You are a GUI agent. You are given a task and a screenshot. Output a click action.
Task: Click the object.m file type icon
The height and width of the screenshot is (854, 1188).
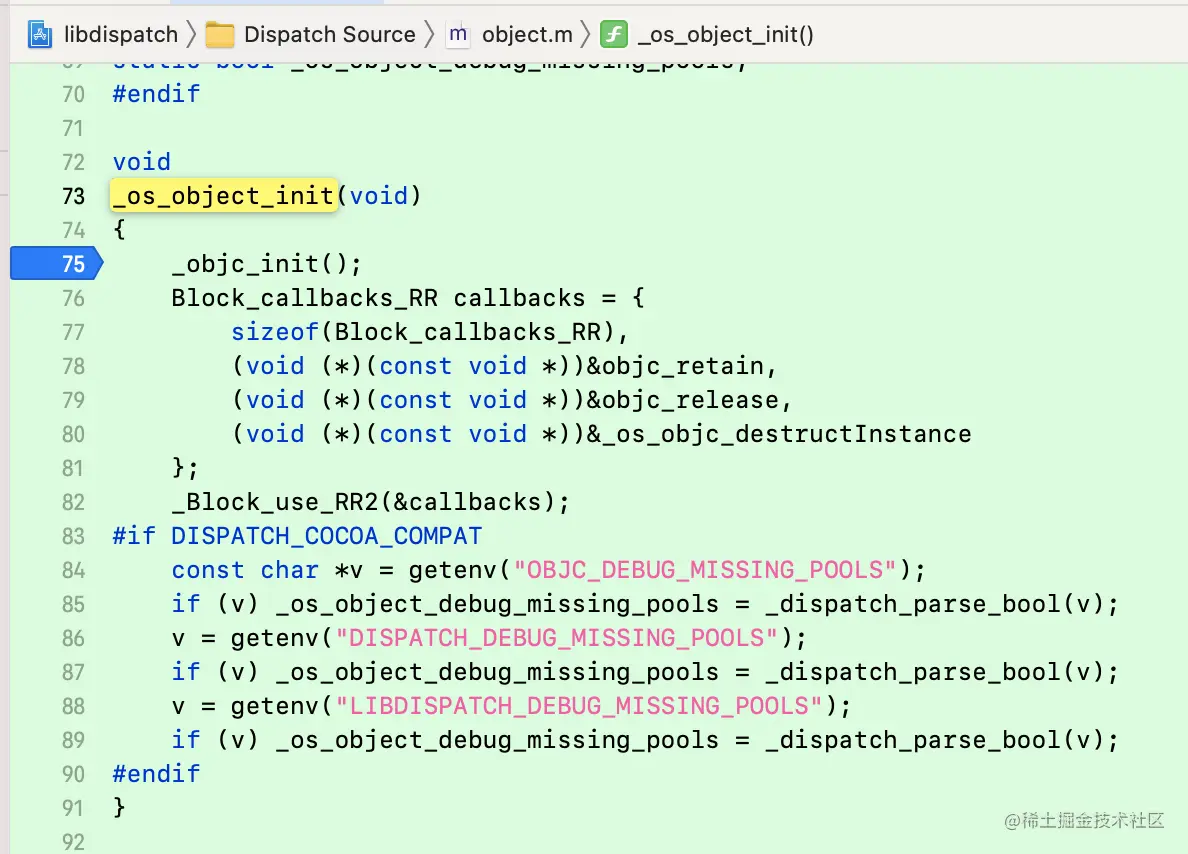pyautogui.click(x=457, y=35)
